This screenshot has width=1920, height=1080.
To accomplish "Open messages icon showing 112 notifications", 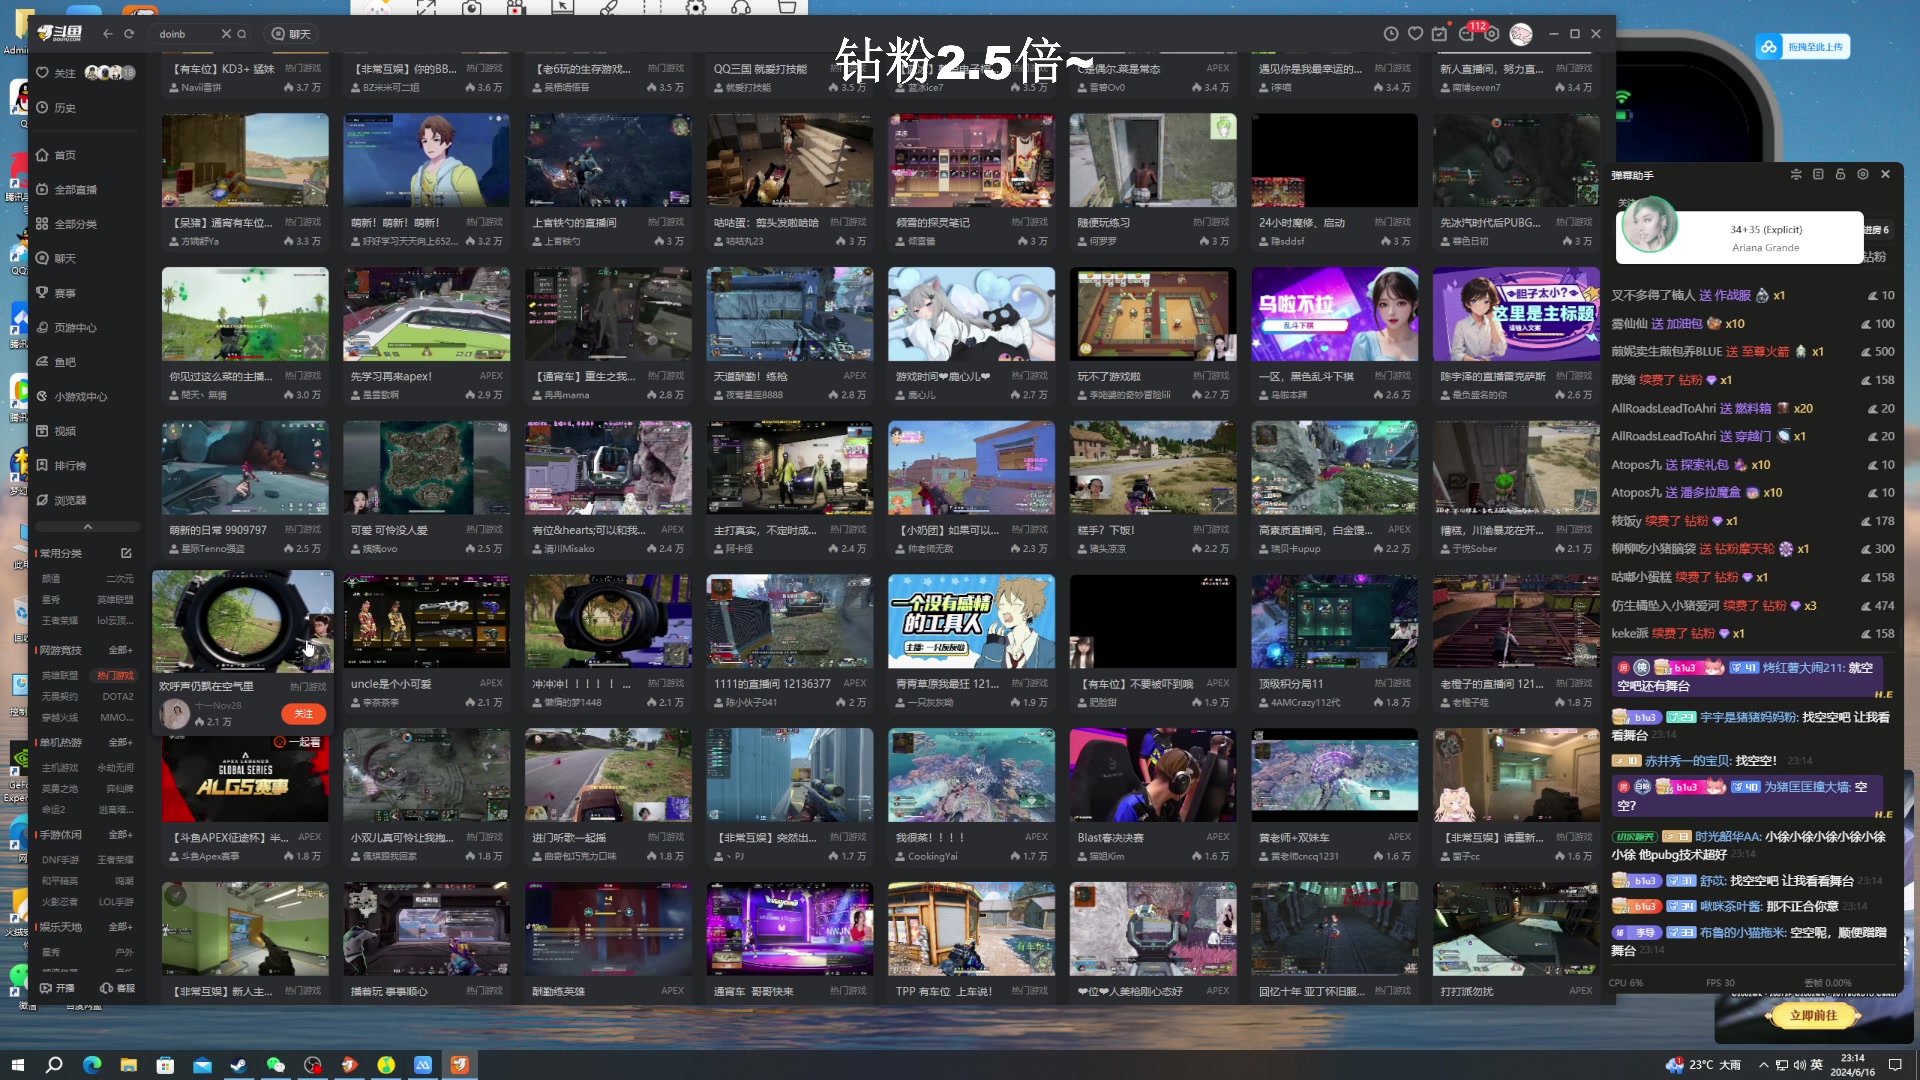I will 1466,33.
